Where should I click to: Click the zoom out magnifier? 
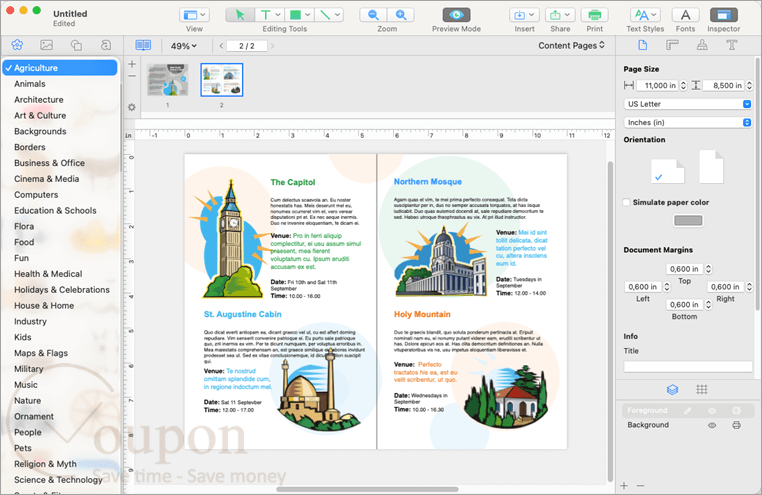373,15
